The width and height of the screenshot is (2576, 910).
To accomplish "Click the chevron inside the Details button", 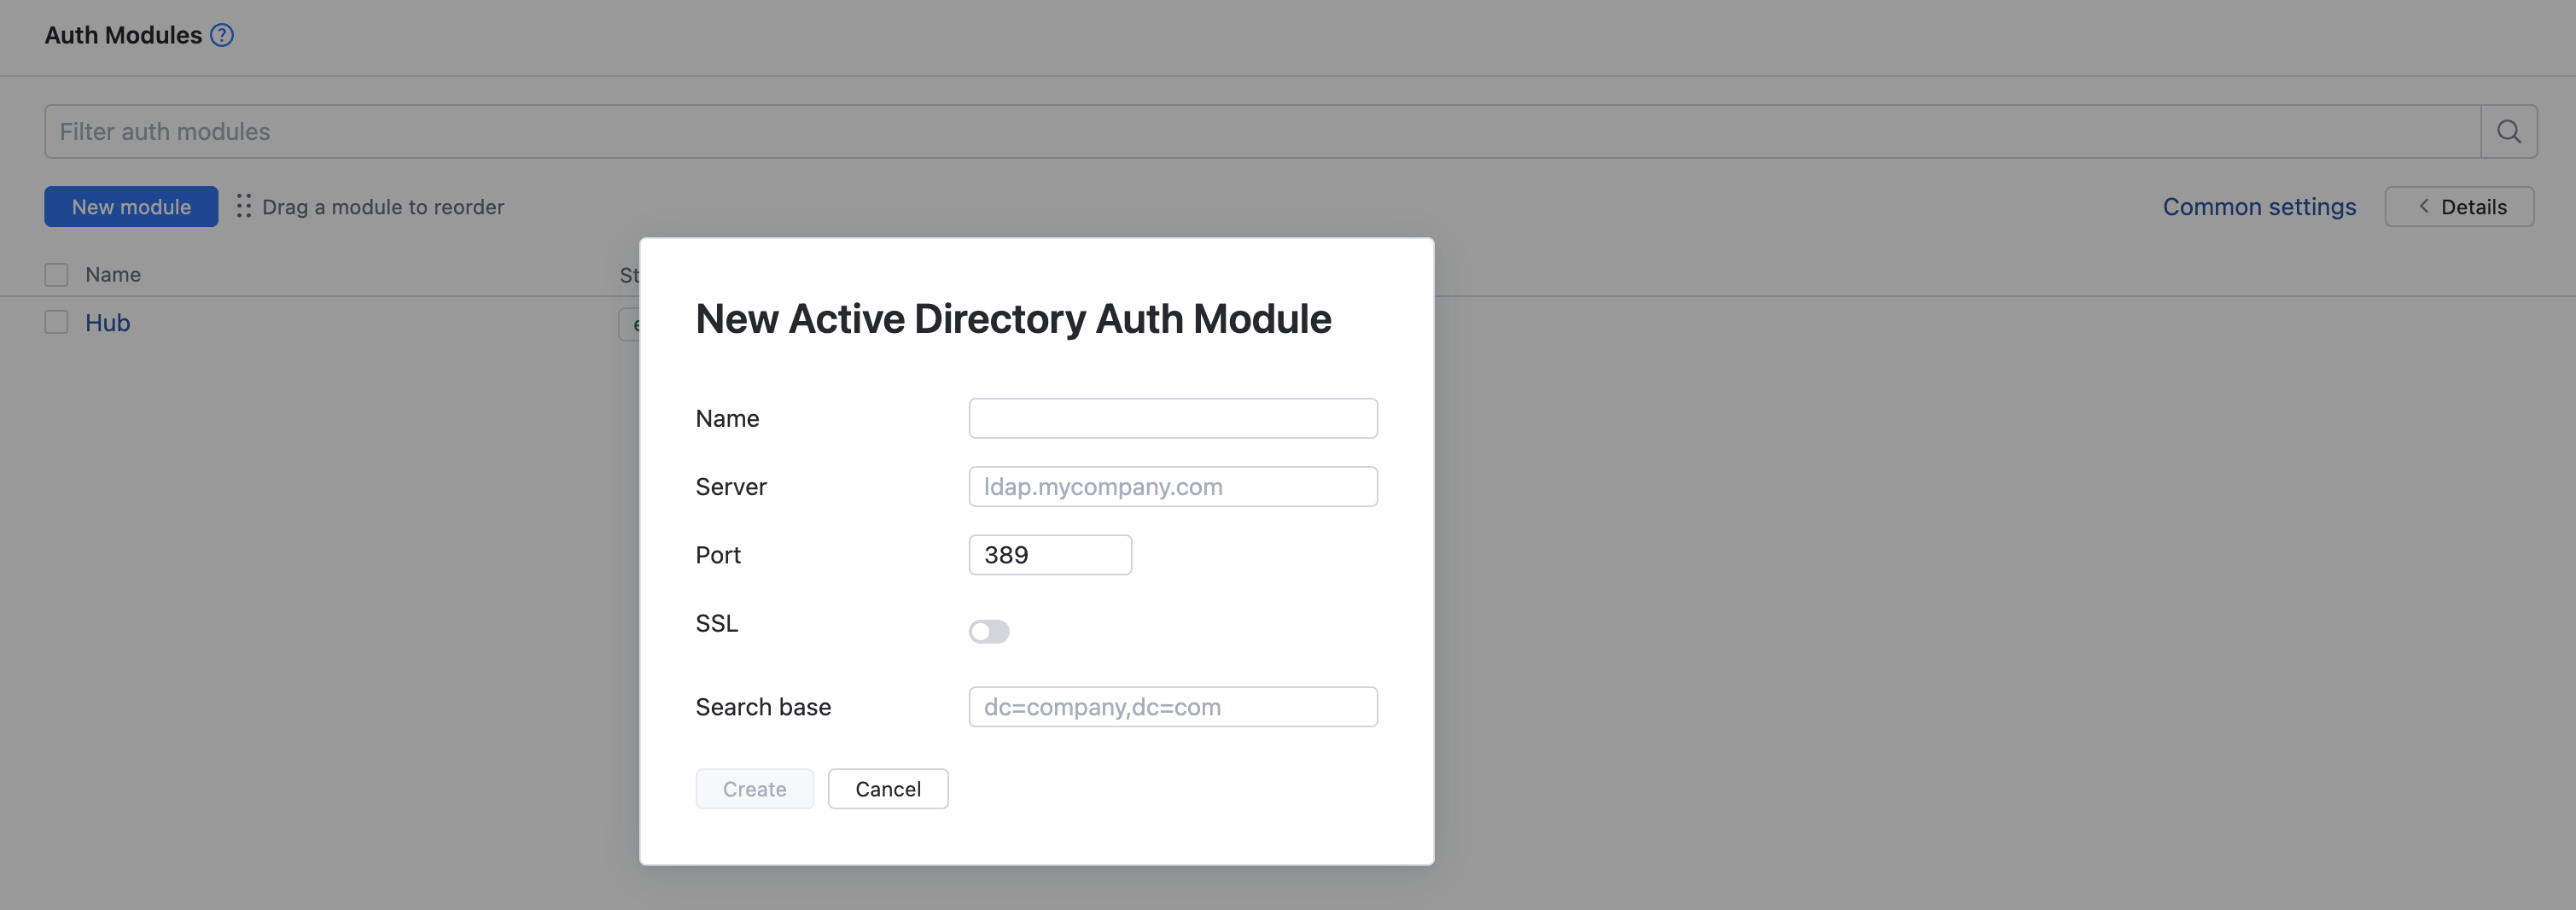I will point(2424,206).
